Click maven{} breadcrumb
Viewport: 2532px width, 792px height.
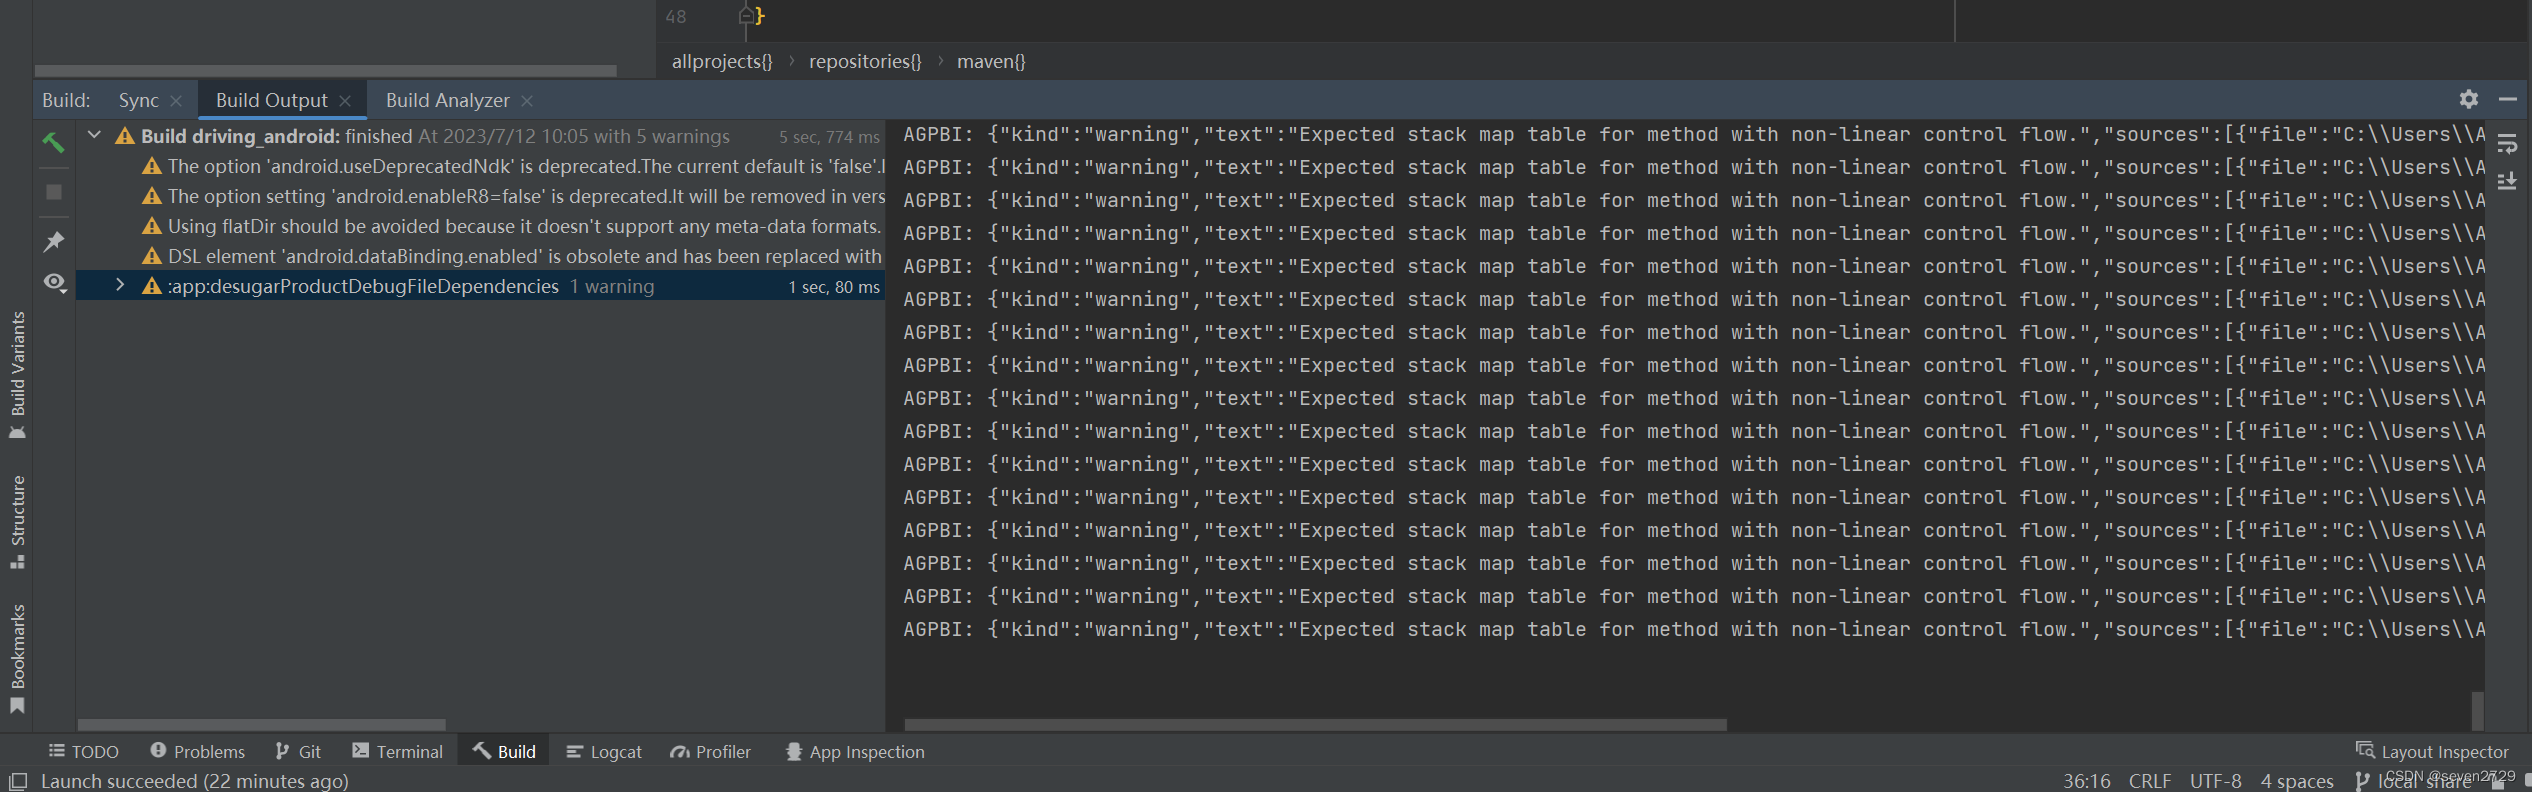(991, 61)
